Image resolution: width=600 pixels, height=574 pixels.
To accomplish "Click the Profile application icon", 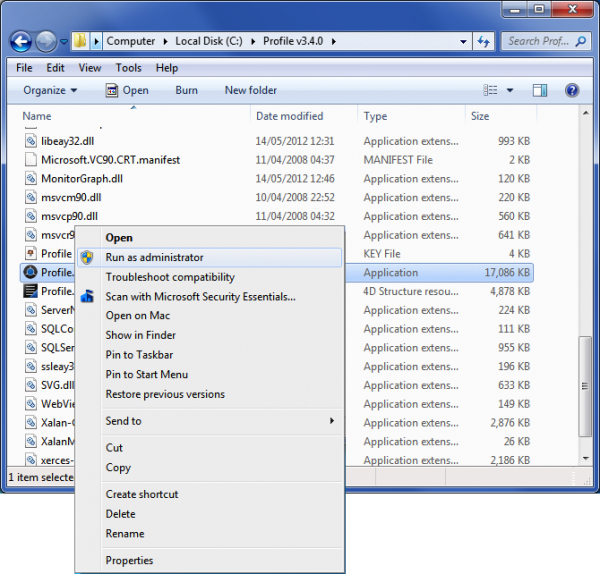I will point(30,272).
